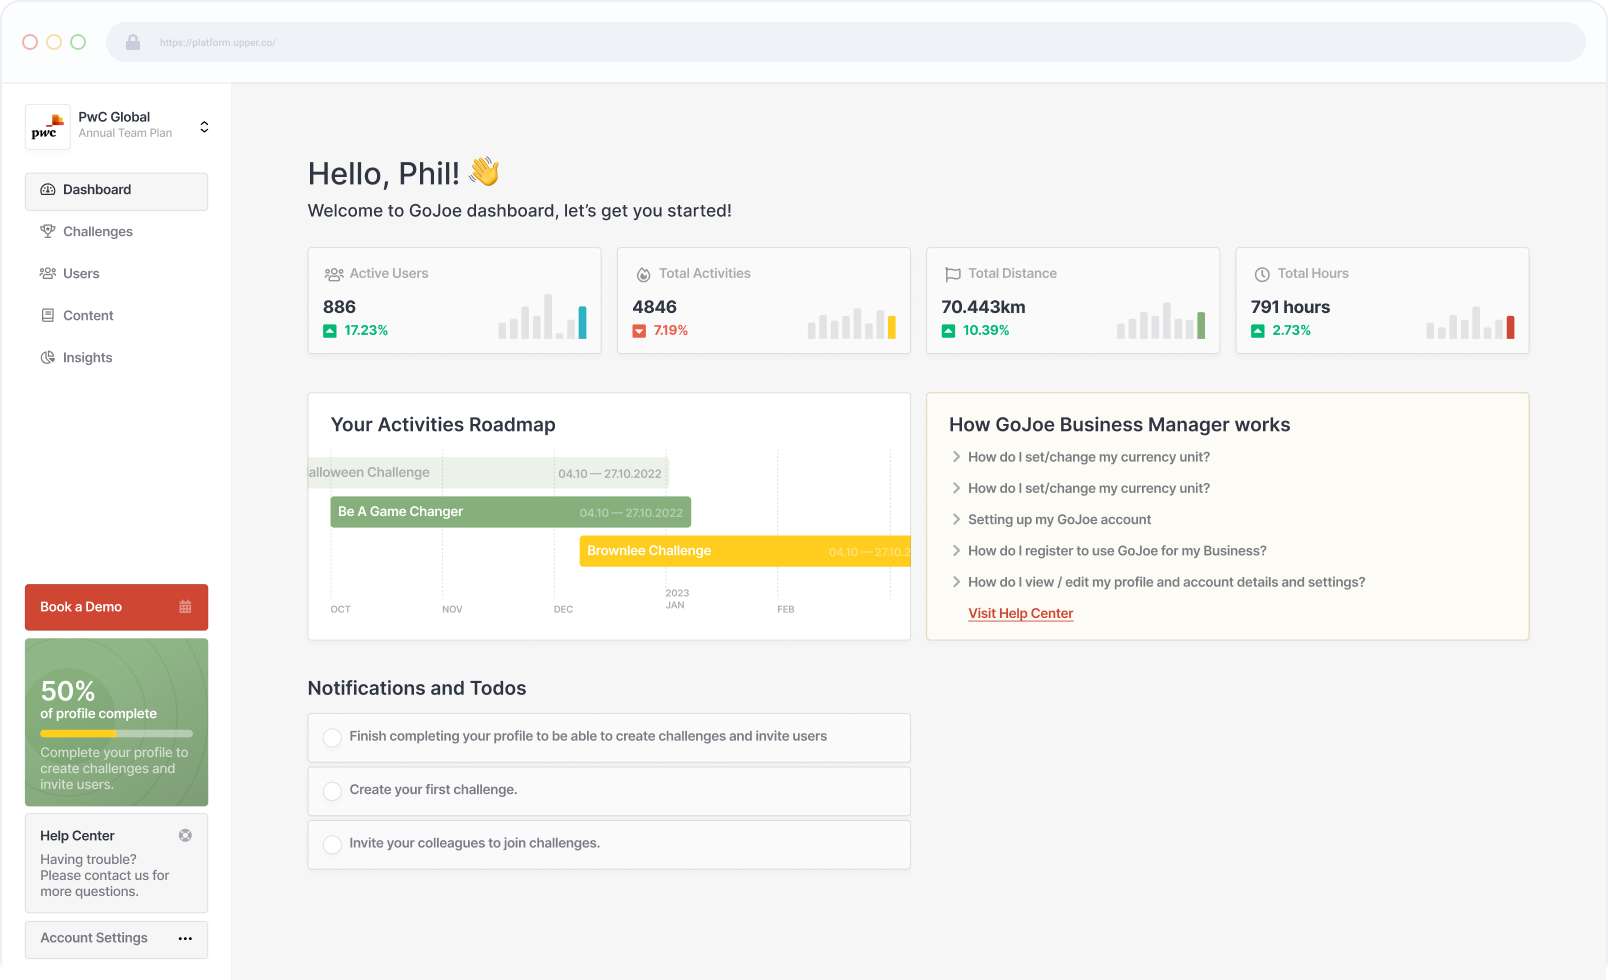This screenshot has width=1608, height=980.
Task: Click the profile completion progress bar
Action: point(116,733)
